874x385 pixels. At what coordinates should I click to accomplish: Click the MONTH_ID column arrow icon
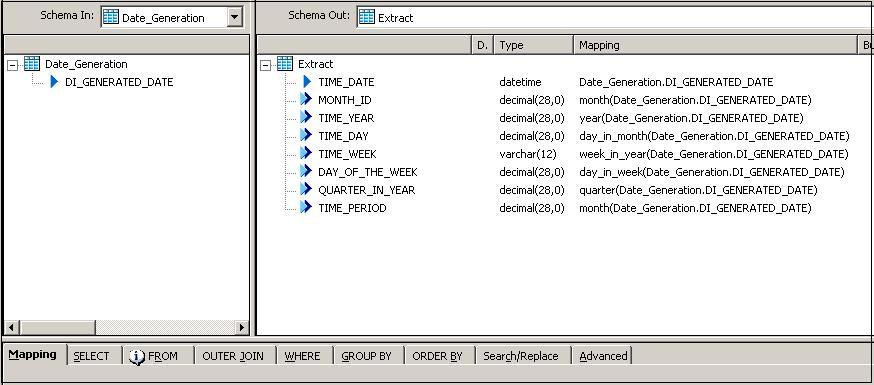coord(306,99)
